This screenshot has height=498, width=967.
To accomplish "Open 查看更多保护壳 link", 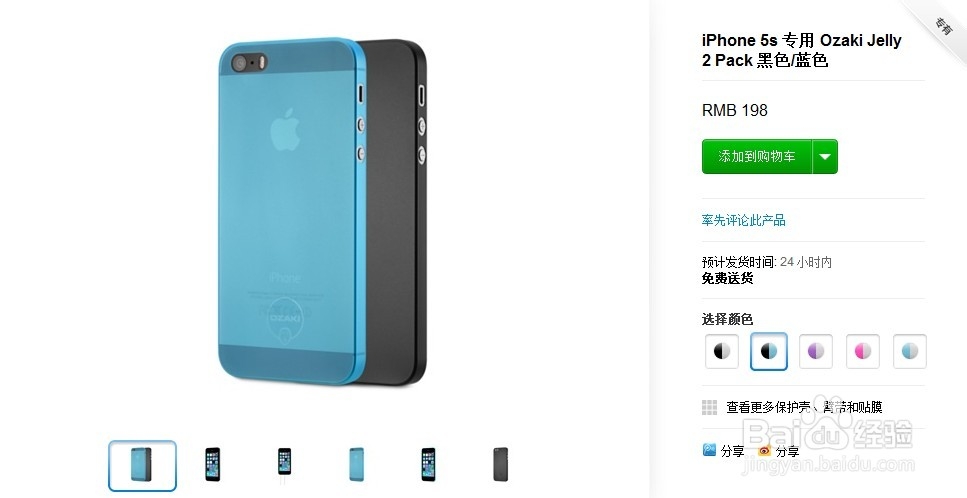I will [804, 407].
